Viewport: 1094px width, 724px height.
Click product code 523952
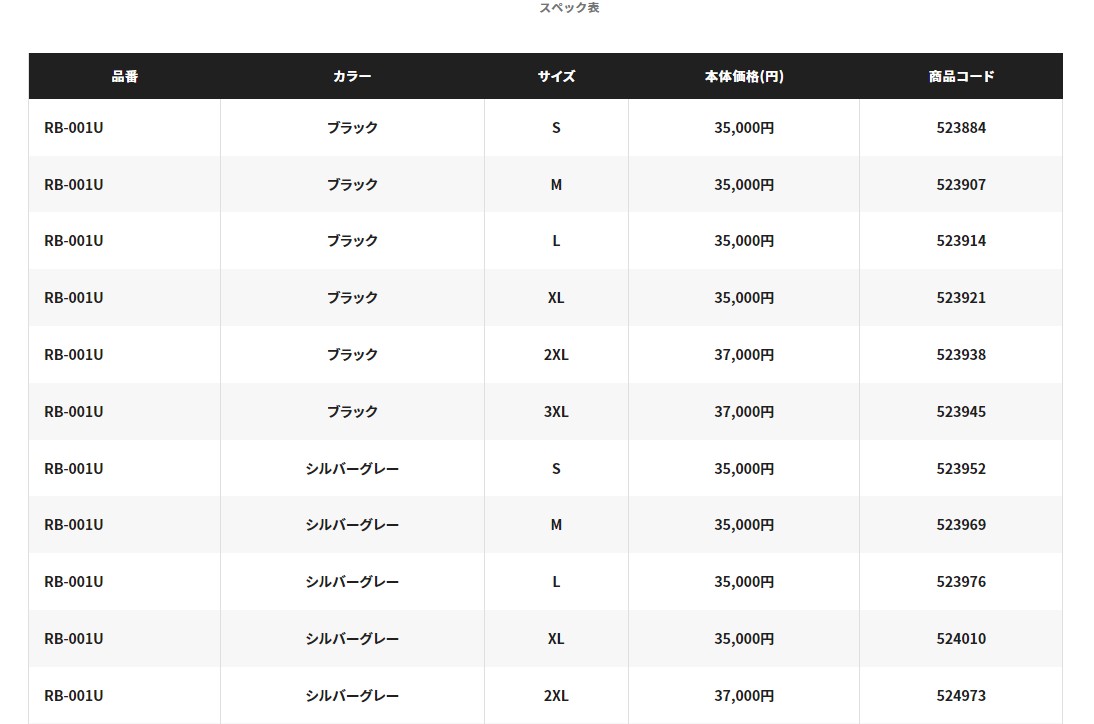(961, 469)
